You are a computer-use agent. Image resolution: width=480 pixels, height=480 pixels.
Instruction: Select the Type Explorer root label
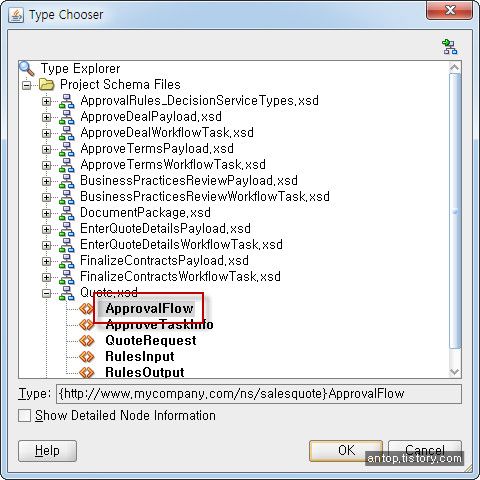tap(80, 69)
